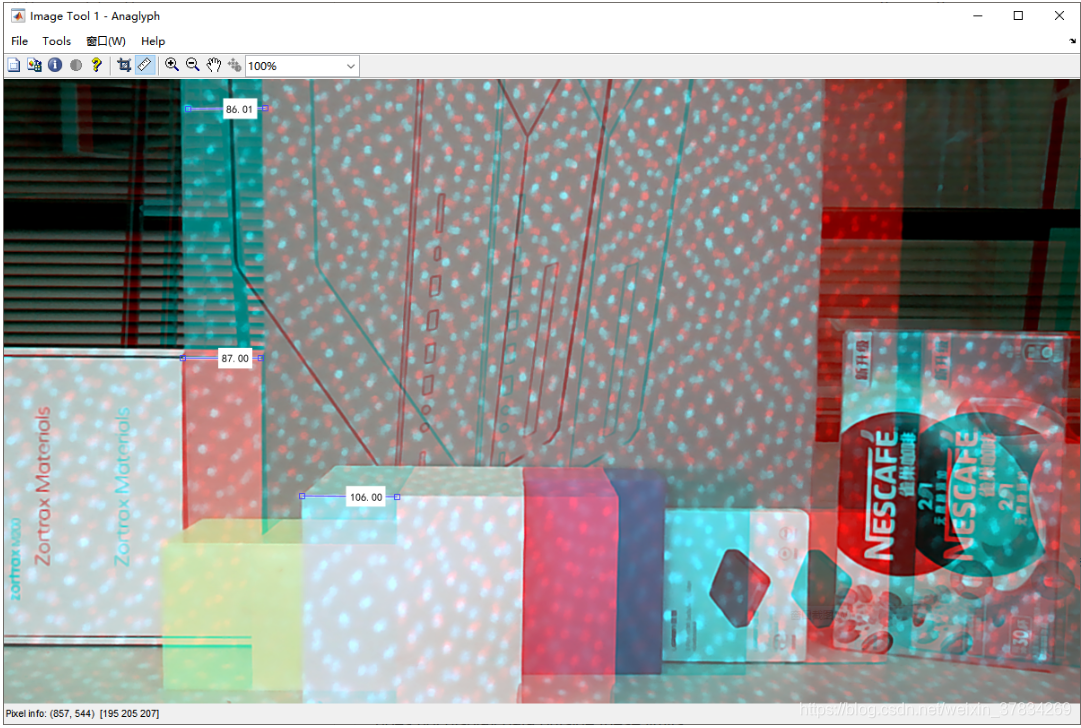This screenshot has height=728, width=1081.
Task: Click the four-arrow pan icon beside the hand
Action: pyautogui.click(x=234, y=65)
